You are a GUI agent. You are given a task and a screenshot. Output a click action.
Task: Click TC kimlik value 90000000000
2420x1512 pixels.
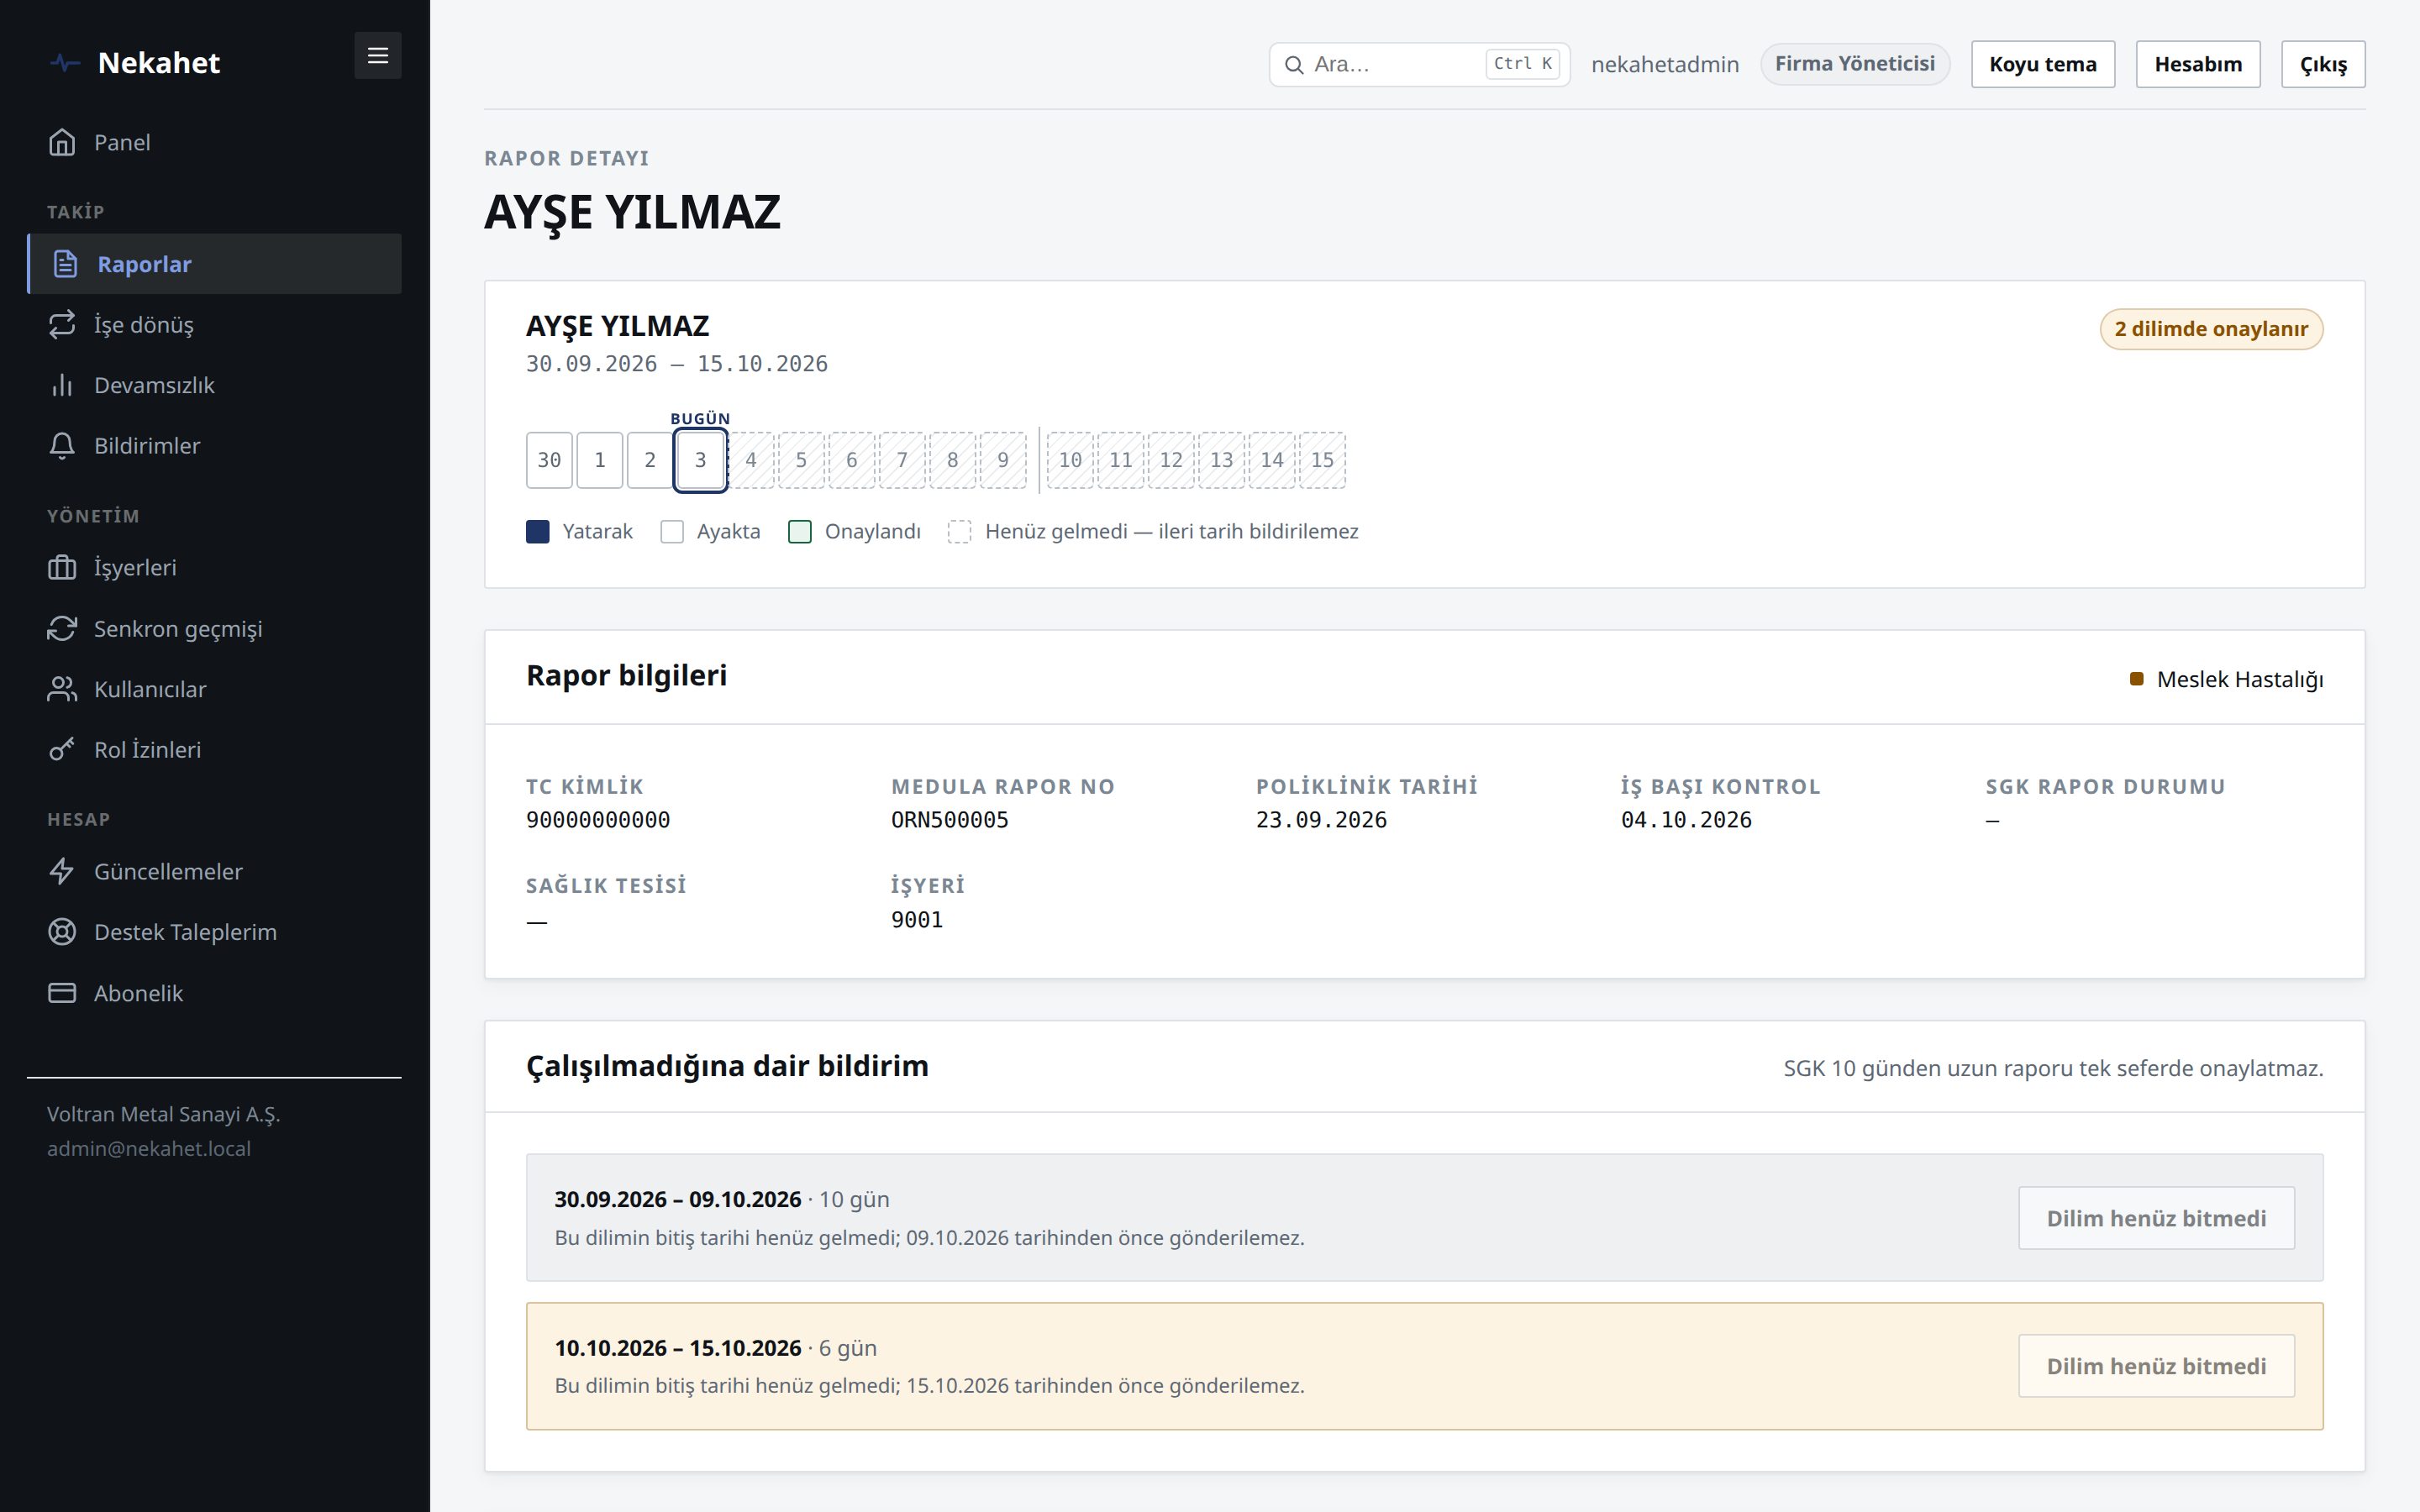[x=598, y=820]
